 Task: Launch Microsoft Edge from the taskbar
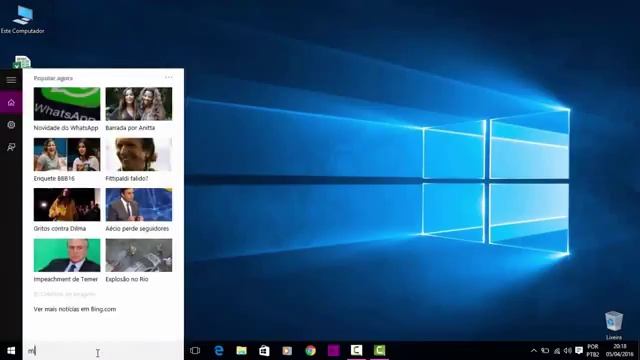point(219,351)
